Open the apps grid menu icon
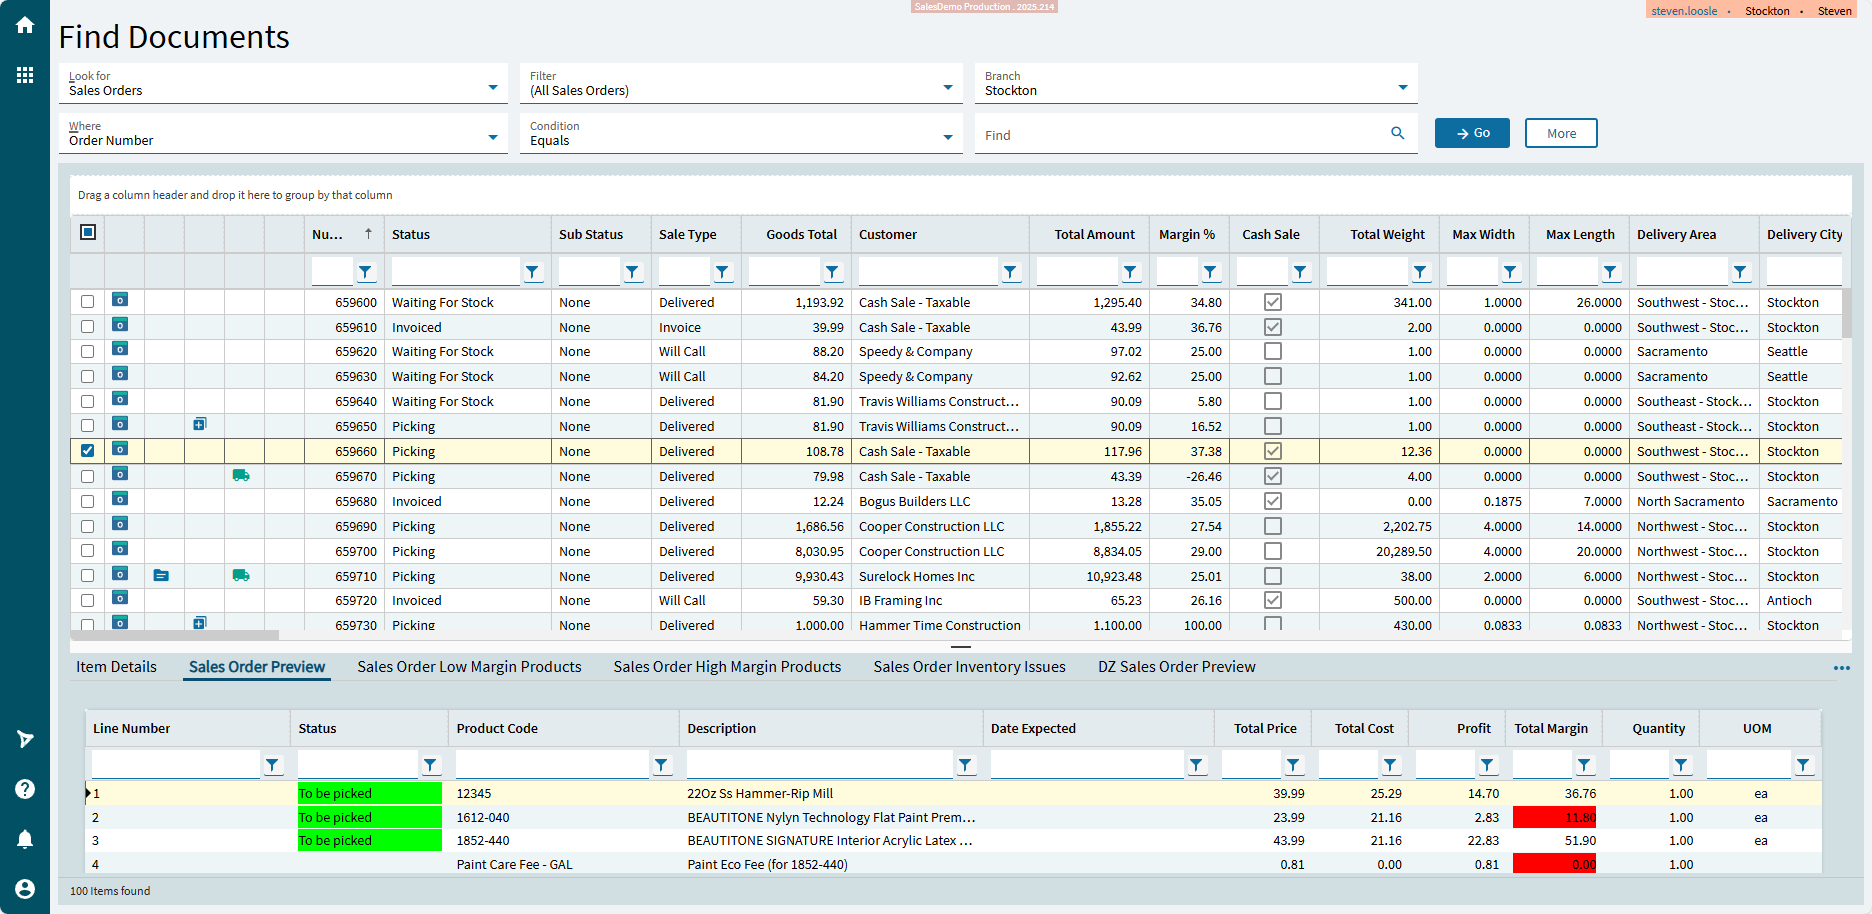The height and width of the screenshot is (914, 1872). pos(25,75)
